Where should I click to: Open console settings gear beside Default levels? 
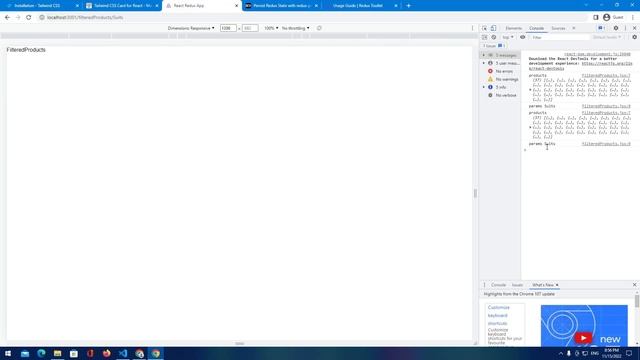(x=634, y=37)
